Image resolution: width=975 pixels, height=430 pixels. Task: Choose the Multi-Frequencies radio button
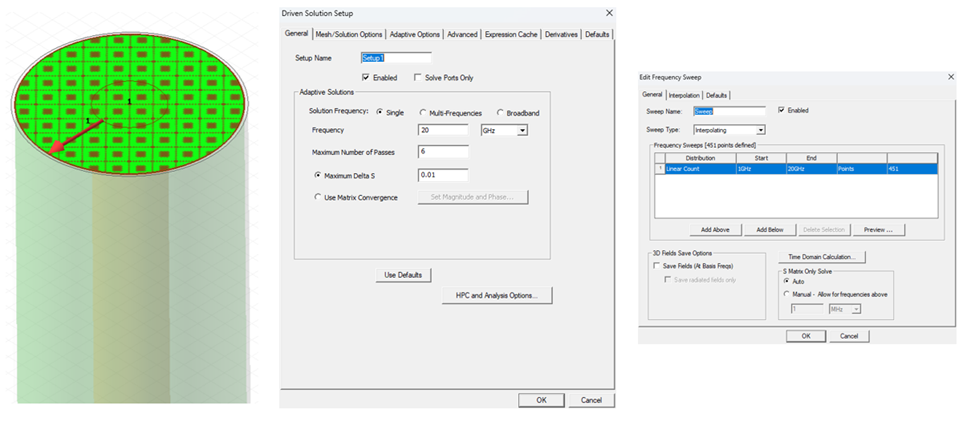(421, 112)
